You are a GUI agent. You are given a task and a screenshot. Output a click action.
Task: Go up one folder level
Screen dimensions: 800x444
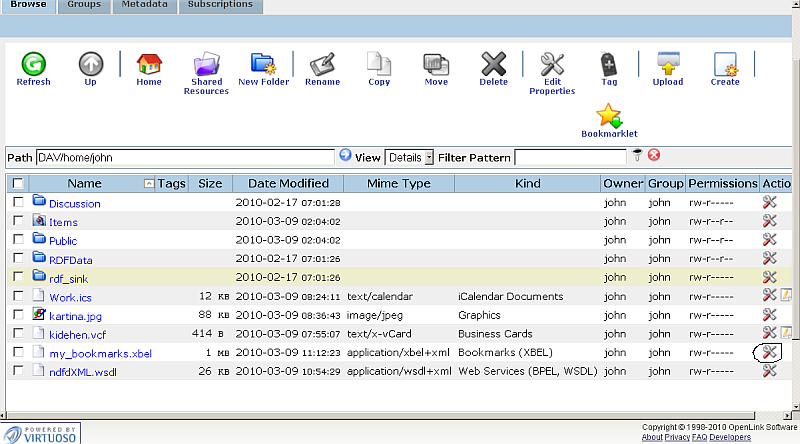click(91, 64)
